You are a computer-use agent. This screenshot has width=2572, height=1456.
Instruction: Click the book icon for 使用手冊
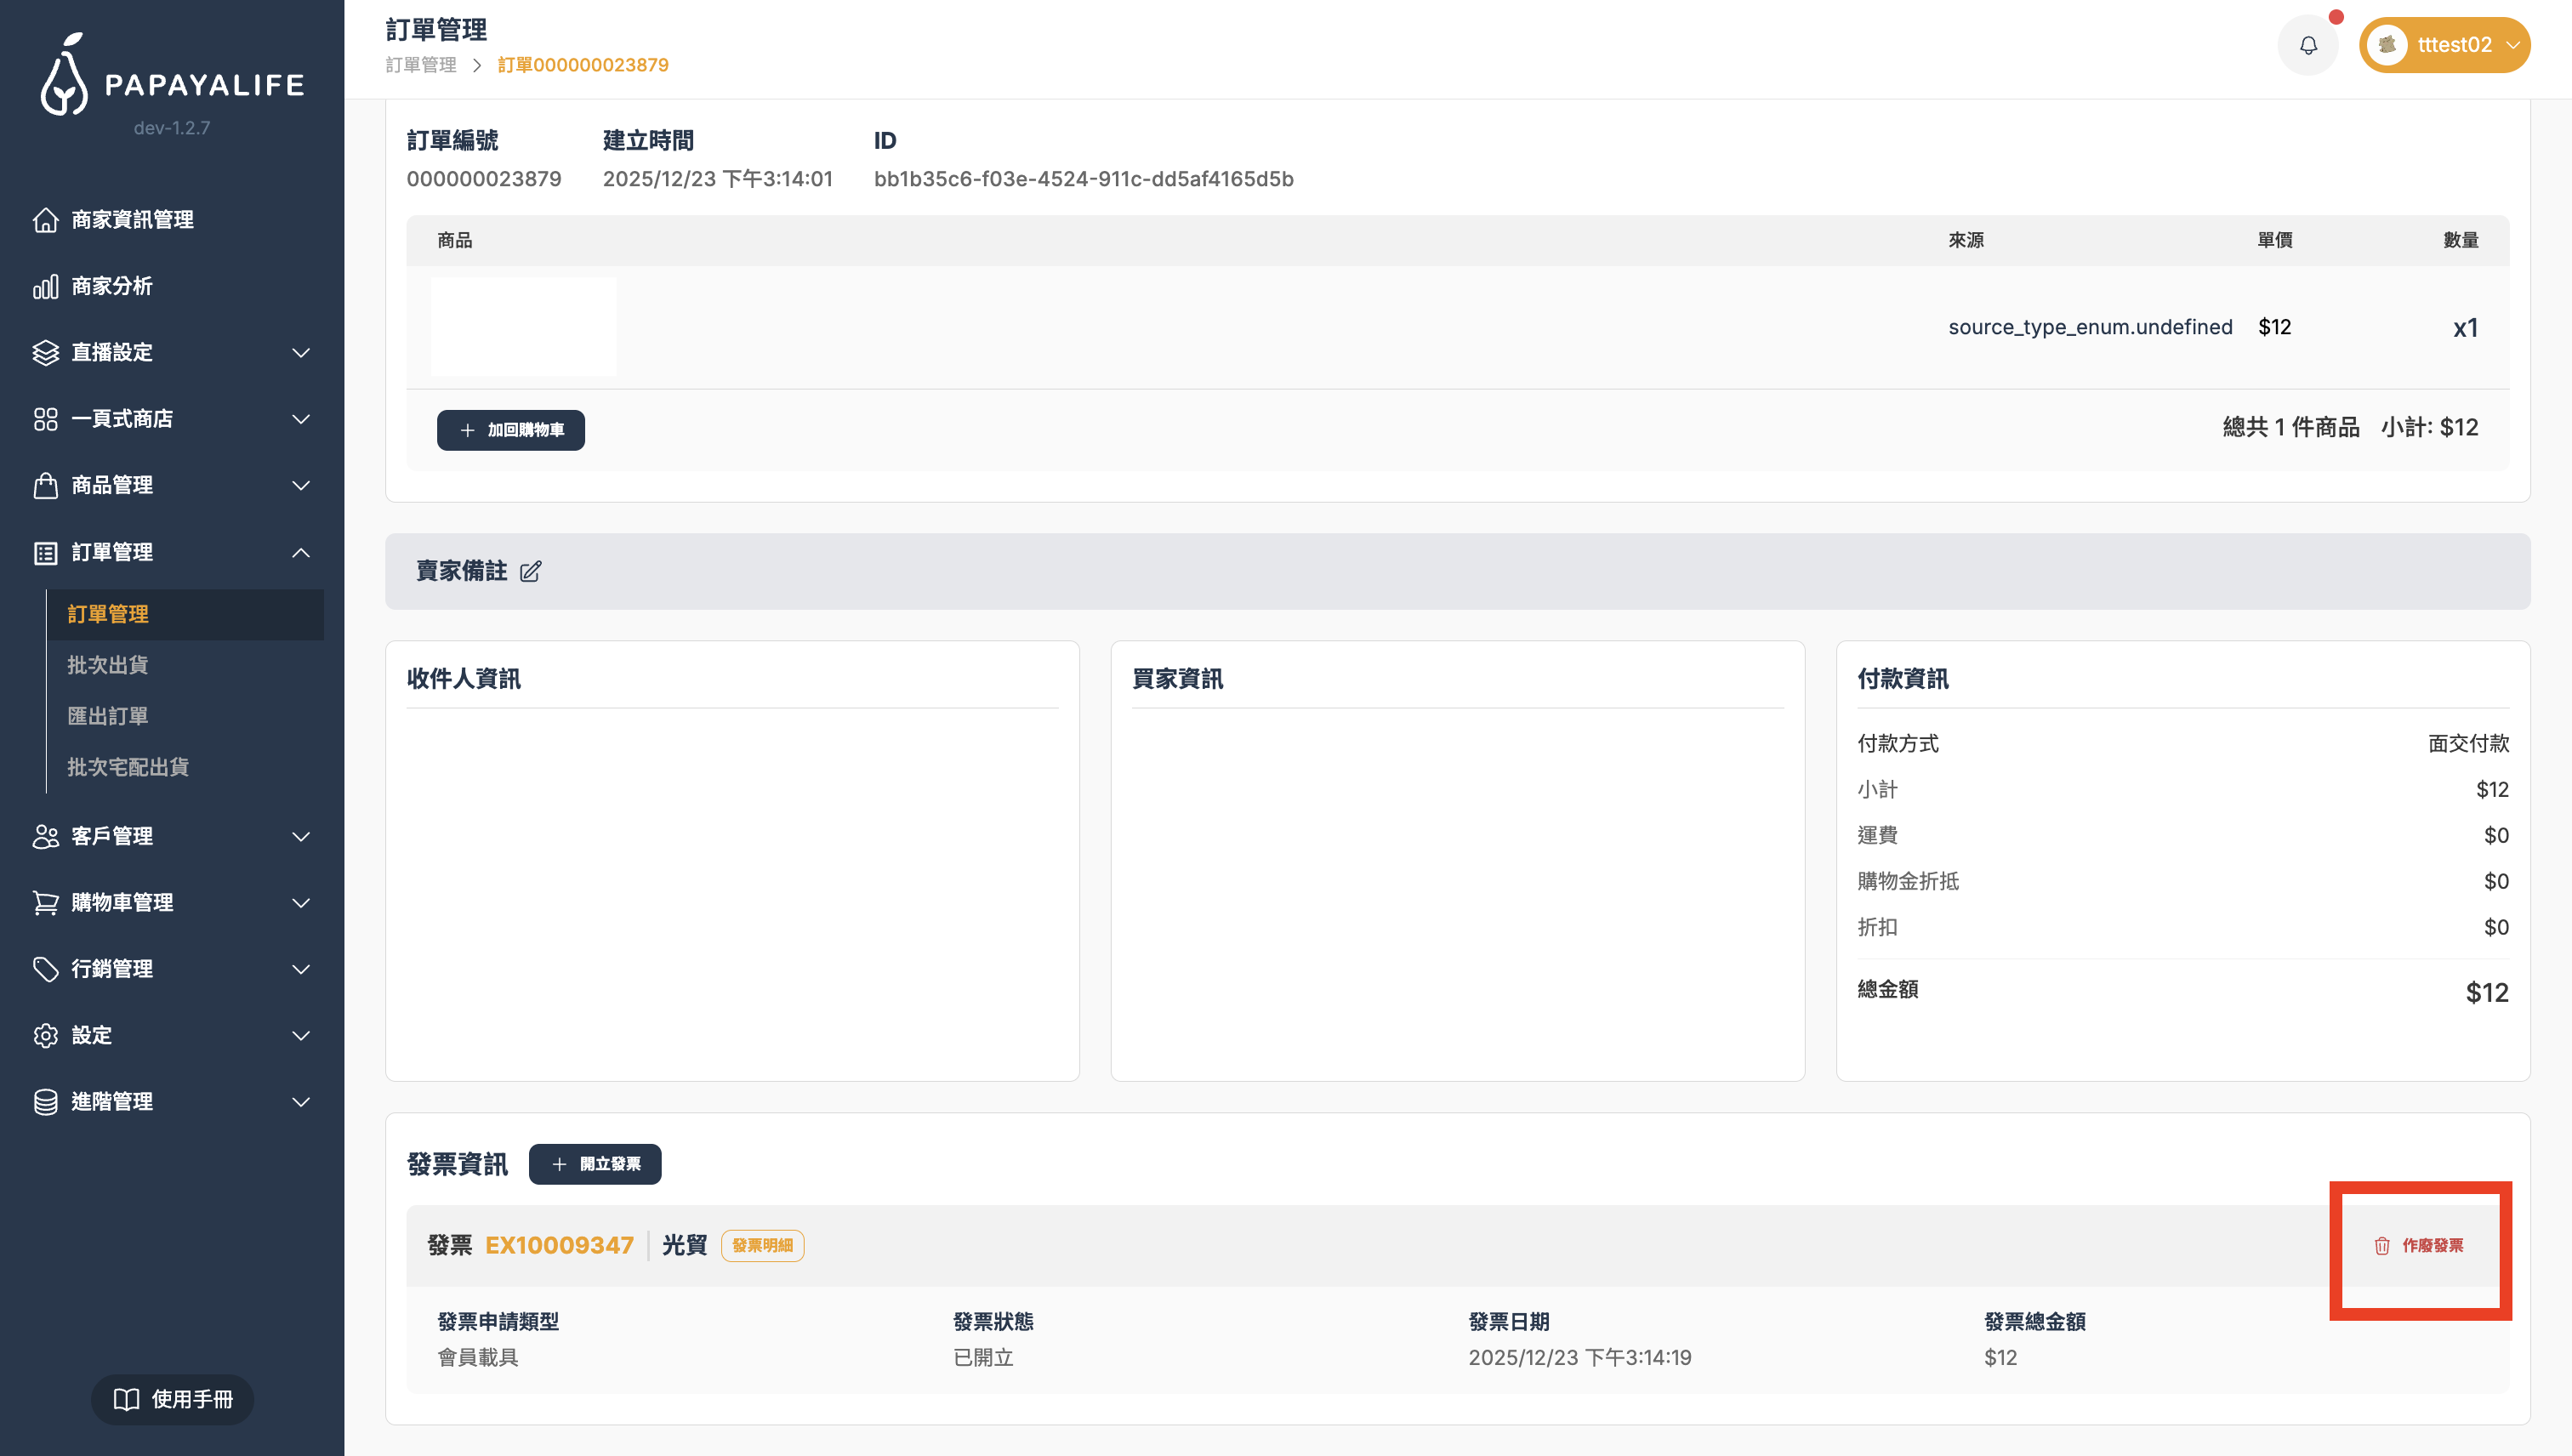[x=126, y=1399]
